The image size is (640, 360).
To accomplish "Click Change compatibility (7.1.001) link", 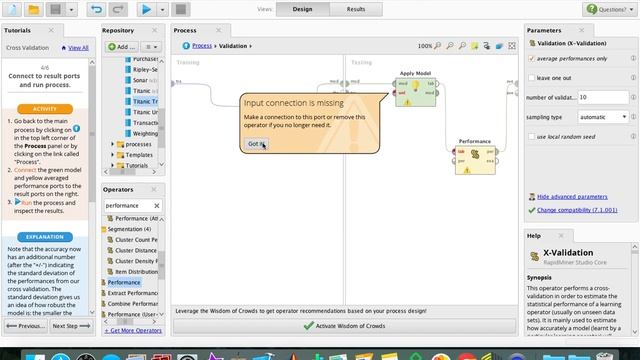I will (577, 210).
